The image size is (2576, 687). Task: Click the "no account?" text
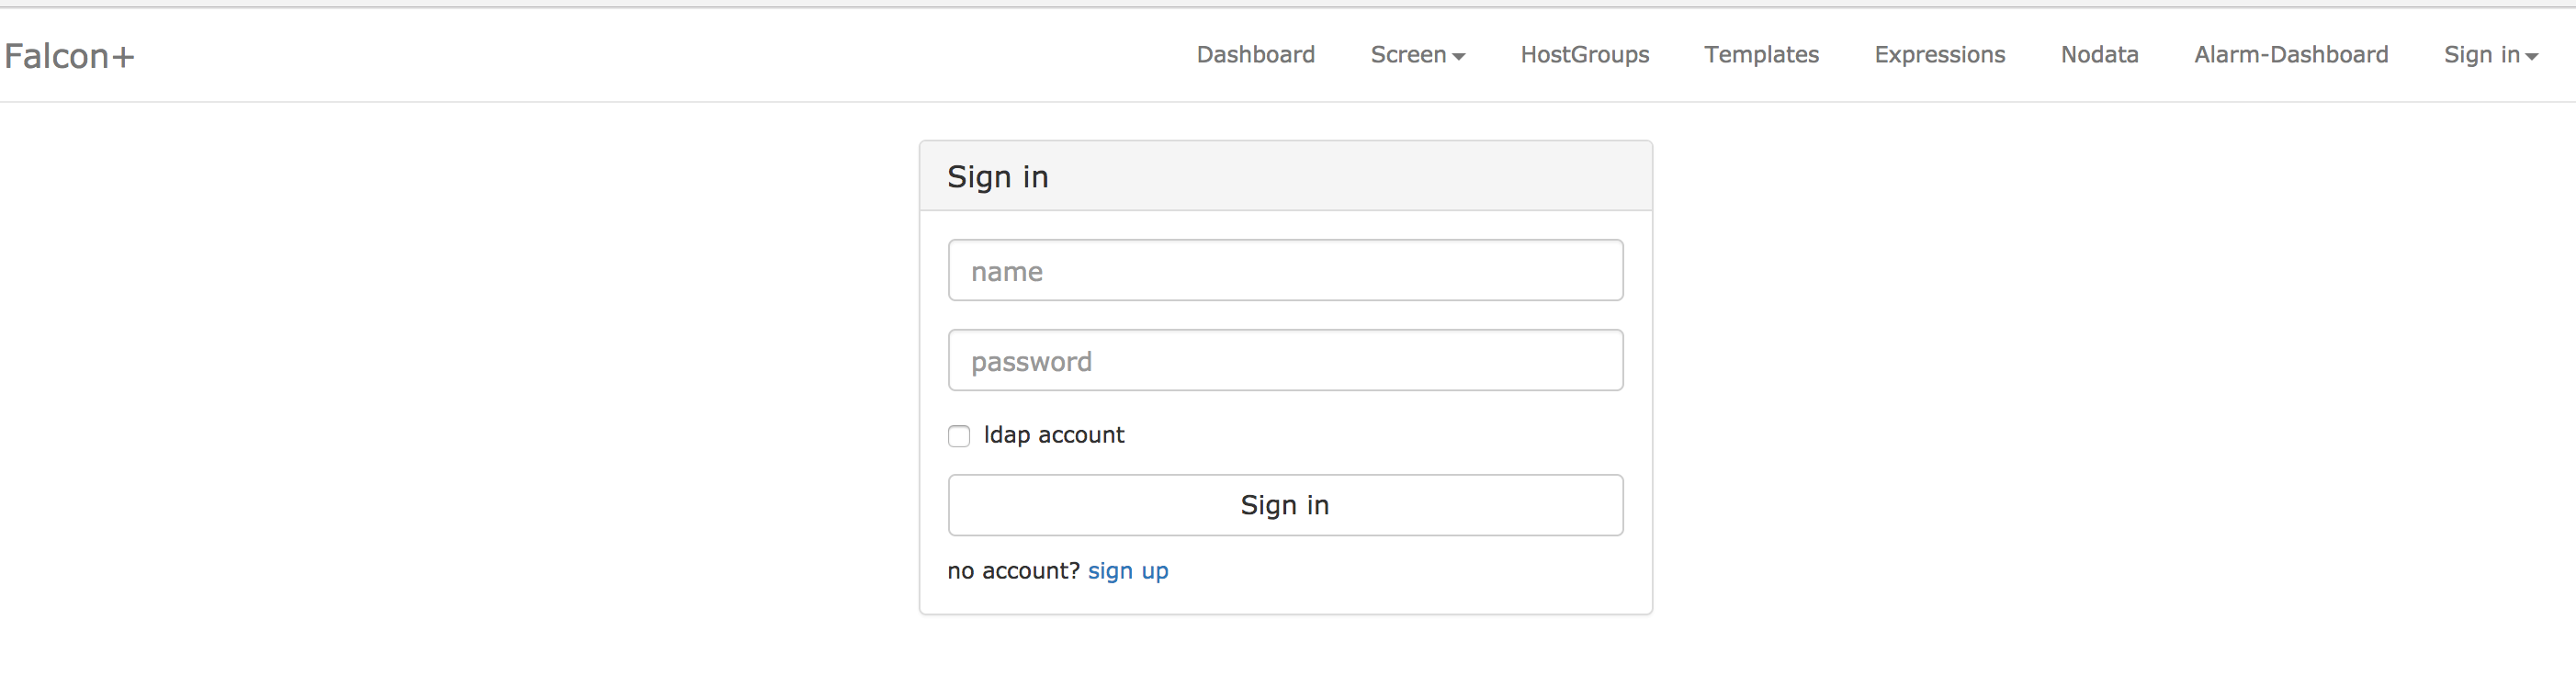tap(1012, 571)
